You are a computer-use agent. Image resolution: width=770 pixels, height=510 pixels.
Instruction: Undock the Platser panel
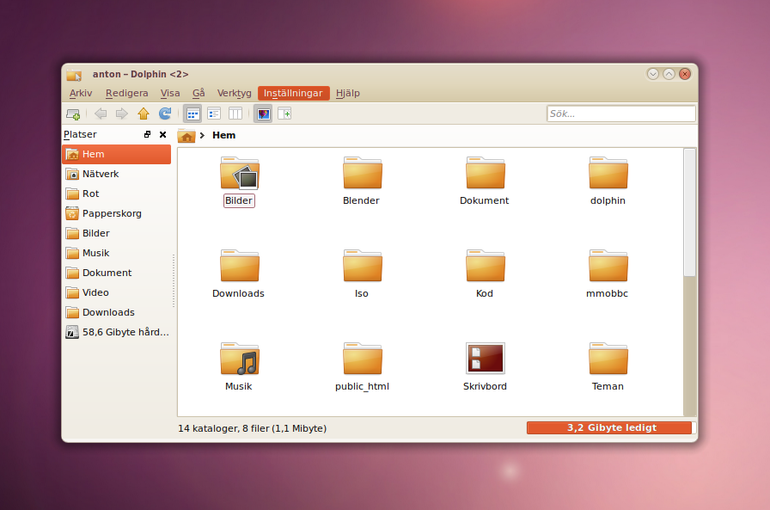click(147, 134)
